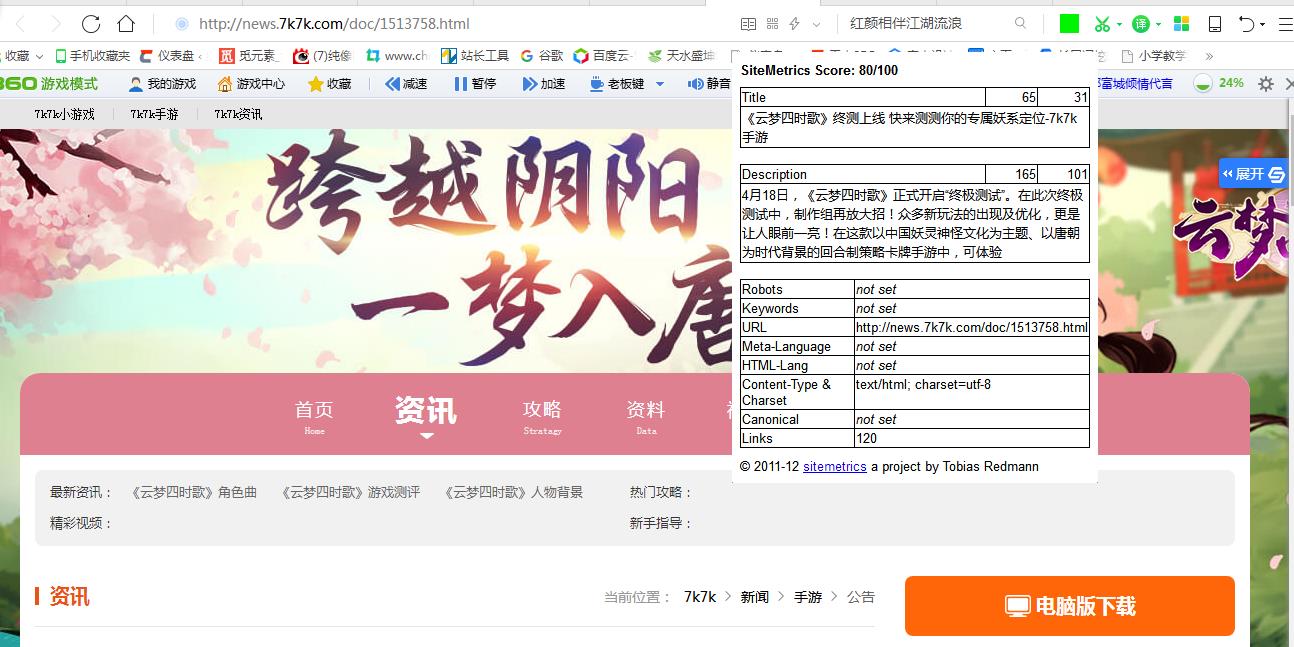Viewport: 1294px width, 647px height.
Task: Click the 暂停 pause button
Action: pos(475,84)
